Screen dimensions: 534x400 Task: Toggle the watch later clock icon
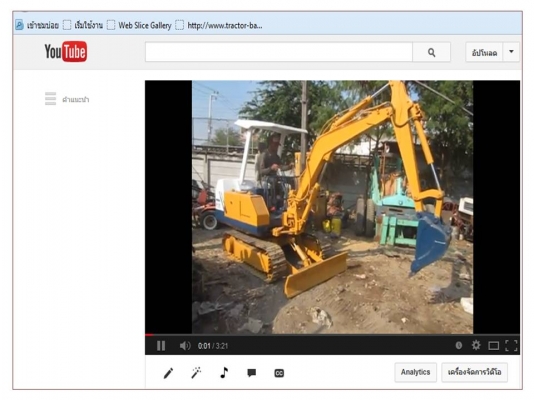point(459,346)
